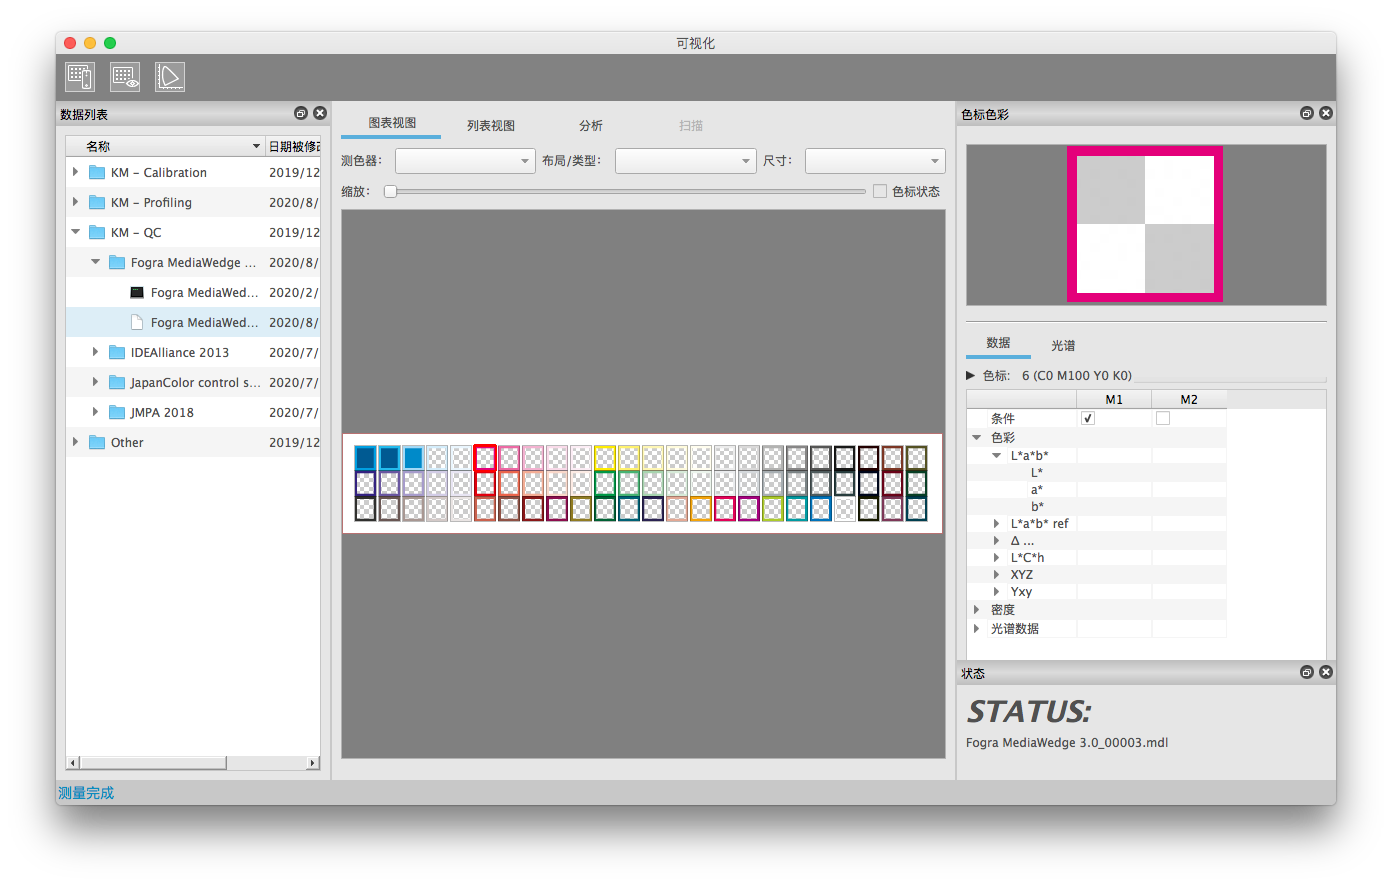The width and height of the screenshot is (1392, 885).
Task: Close the 色标色彩 panel
Action: pyautogui.click(x=1326, y=113)
